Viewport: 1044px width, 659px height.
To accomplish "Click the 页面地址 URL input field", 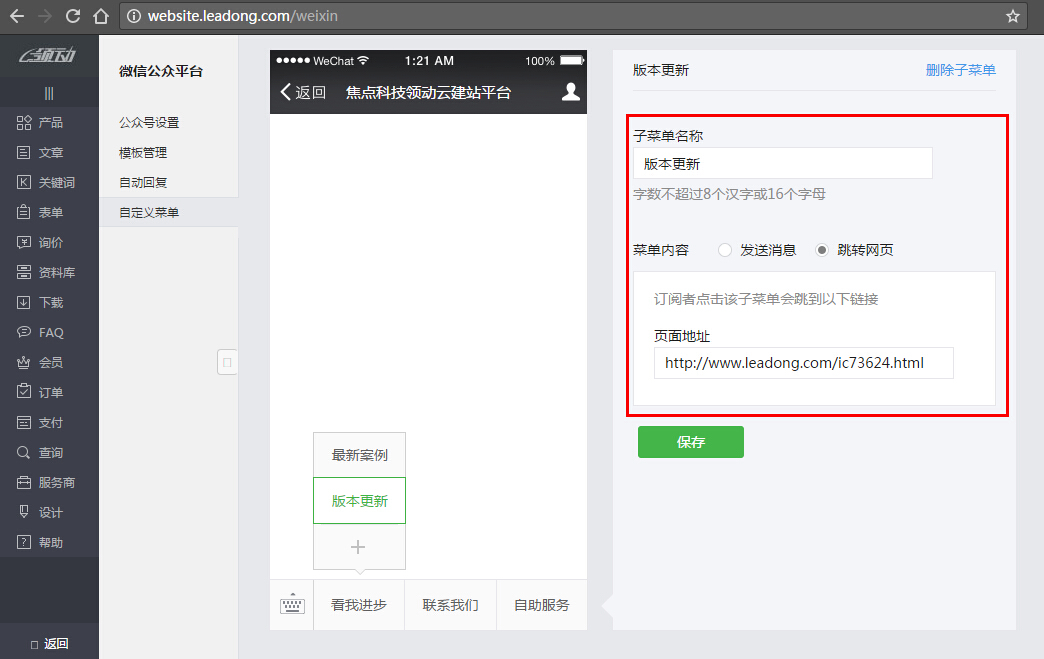I will 803,363.
